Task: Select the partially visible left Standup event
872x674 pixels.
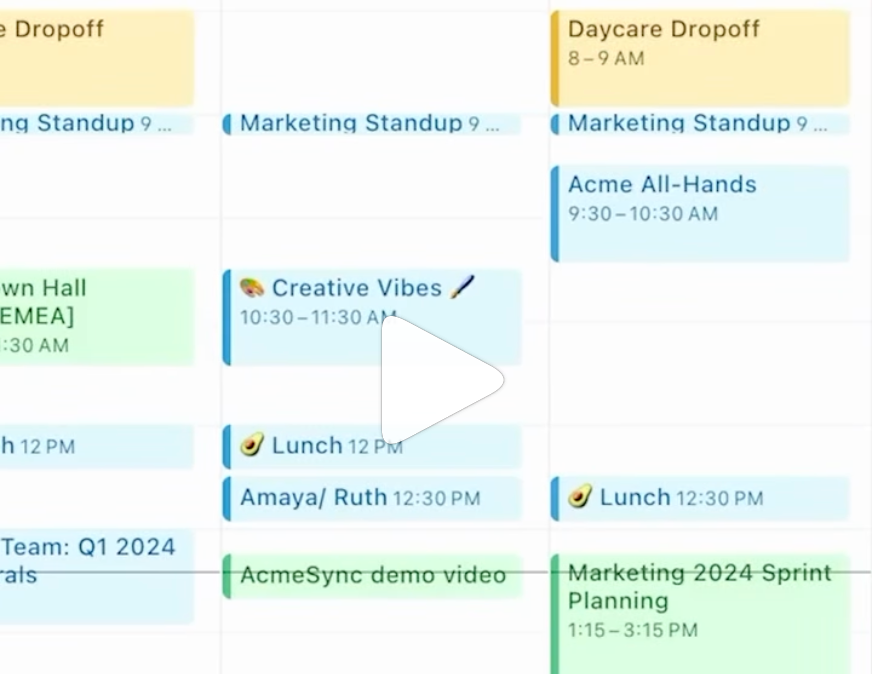Action: [x=97, y=123]
